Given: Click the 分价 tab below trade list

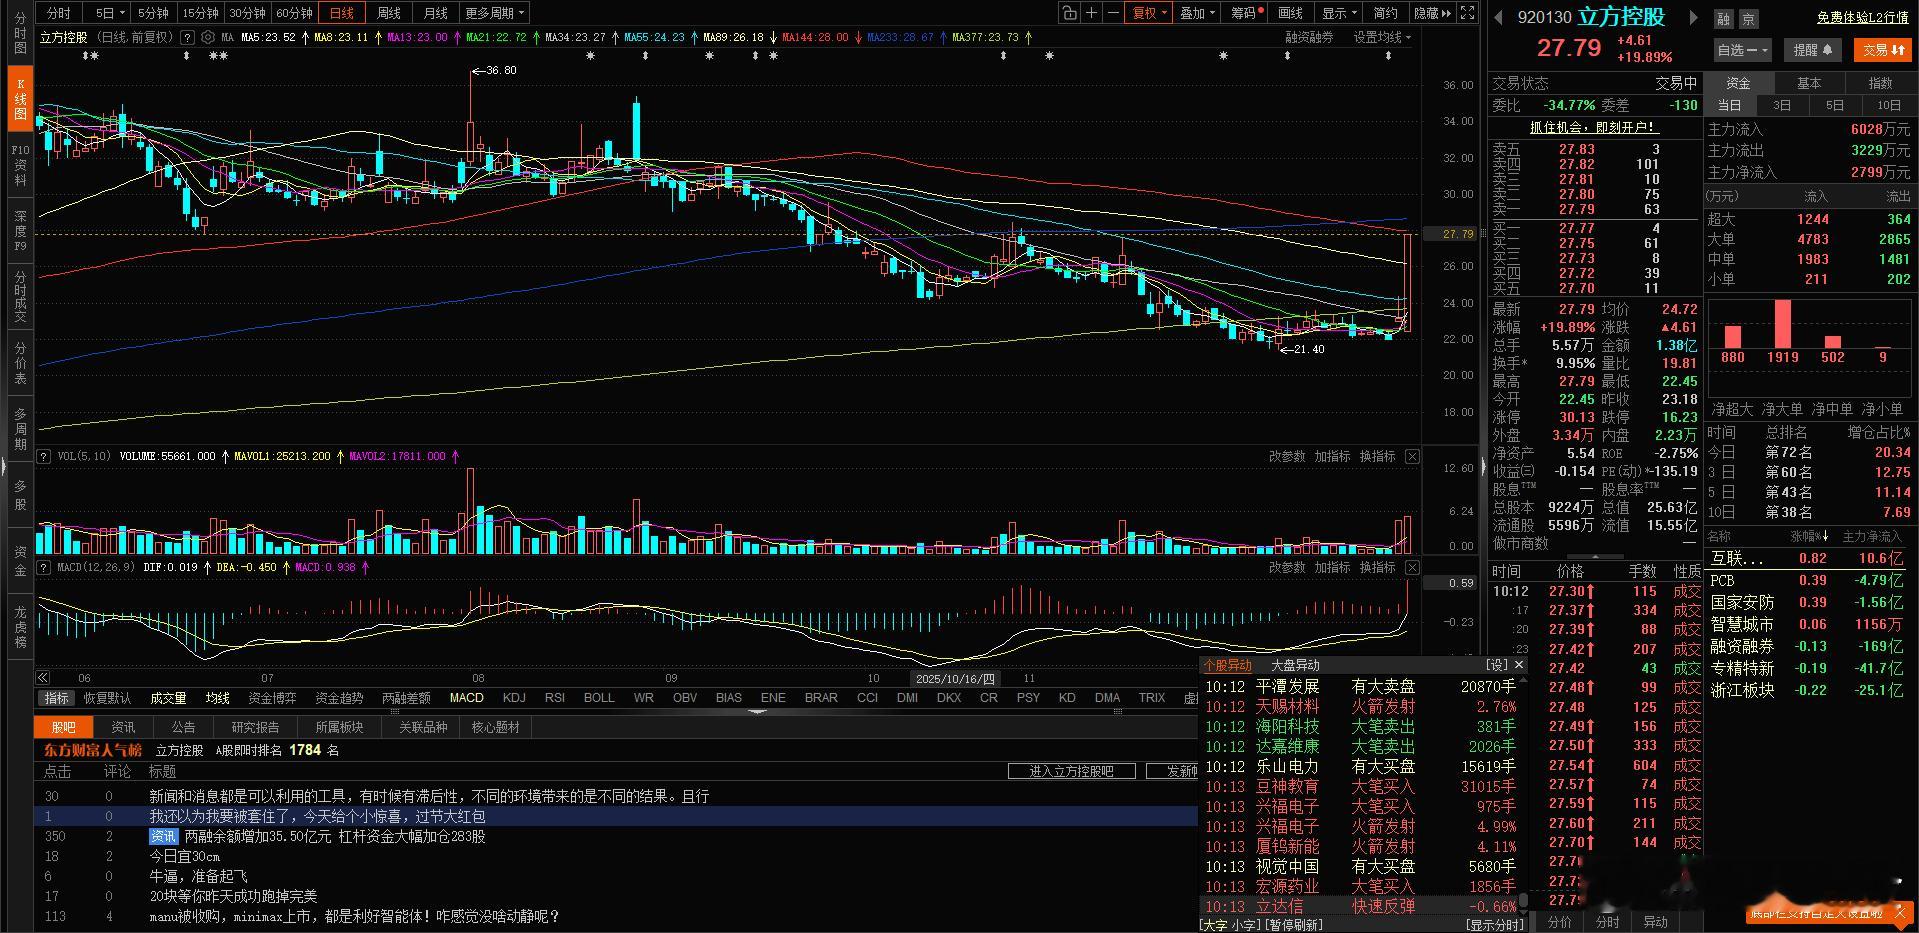Looking at the screenshot, I should click(1560, 922).
